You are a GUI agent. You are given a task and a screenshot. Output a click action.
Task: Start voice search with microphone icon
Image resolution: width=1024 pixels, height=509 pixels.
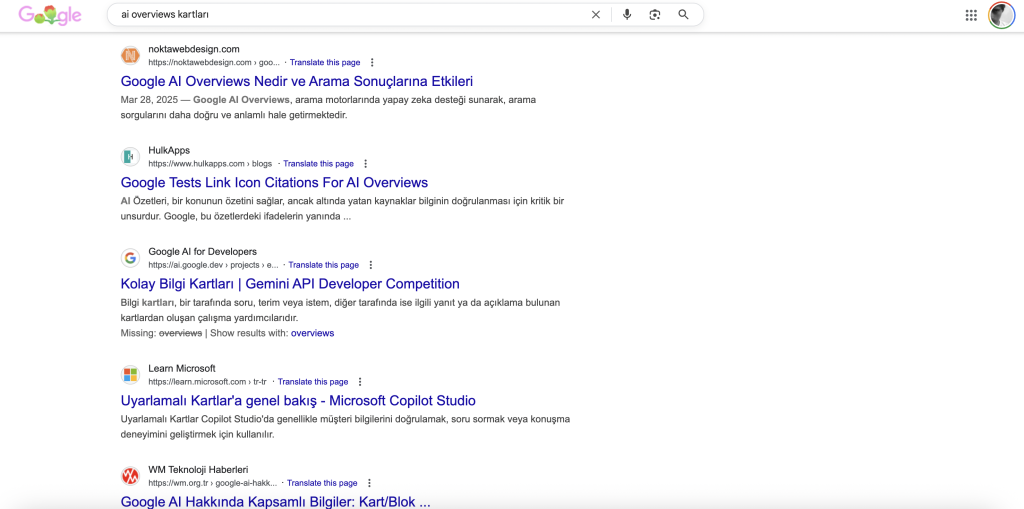click(627, 15)
